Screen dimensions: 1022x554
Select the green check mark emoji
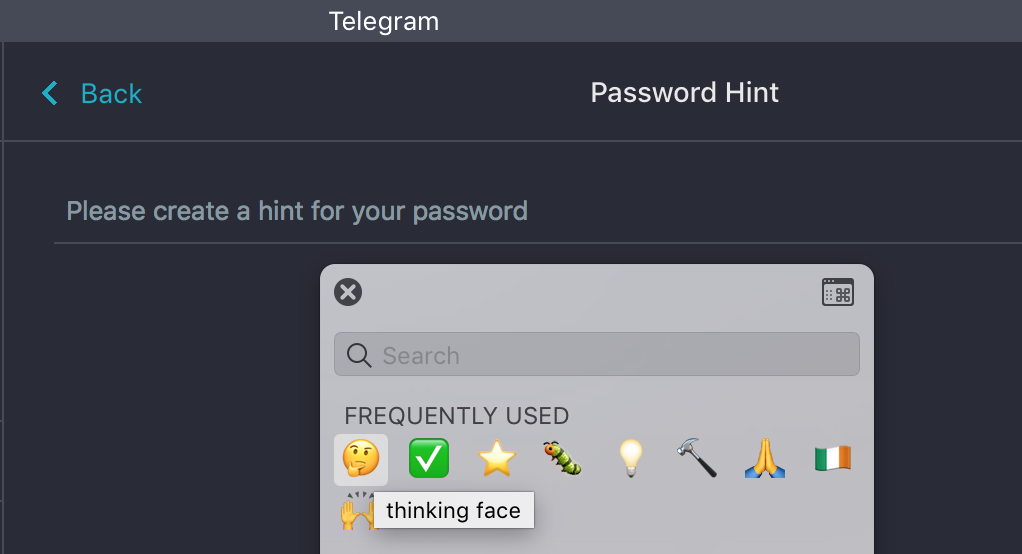tap(429, 459)
